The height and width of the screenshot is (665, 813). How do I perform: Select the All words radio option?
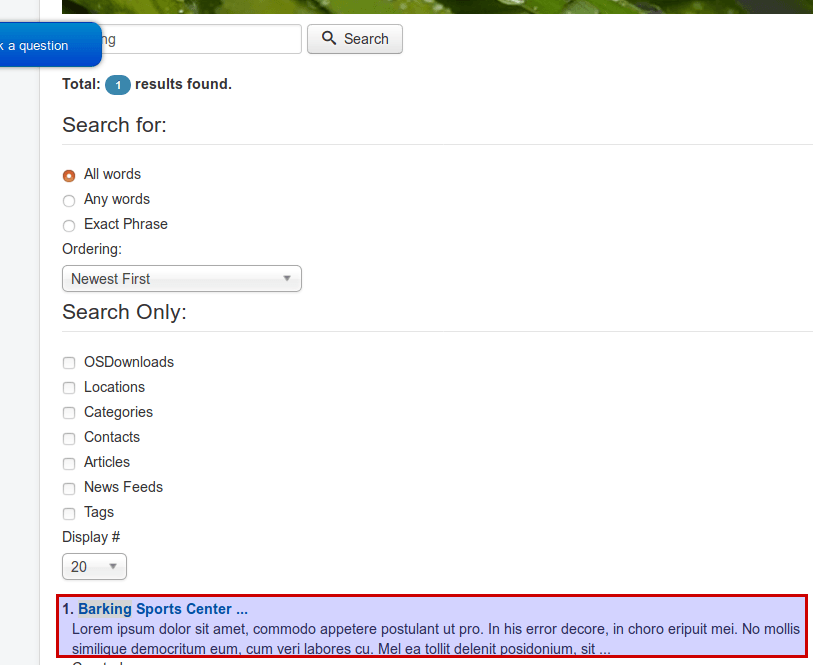click(69, 175)
